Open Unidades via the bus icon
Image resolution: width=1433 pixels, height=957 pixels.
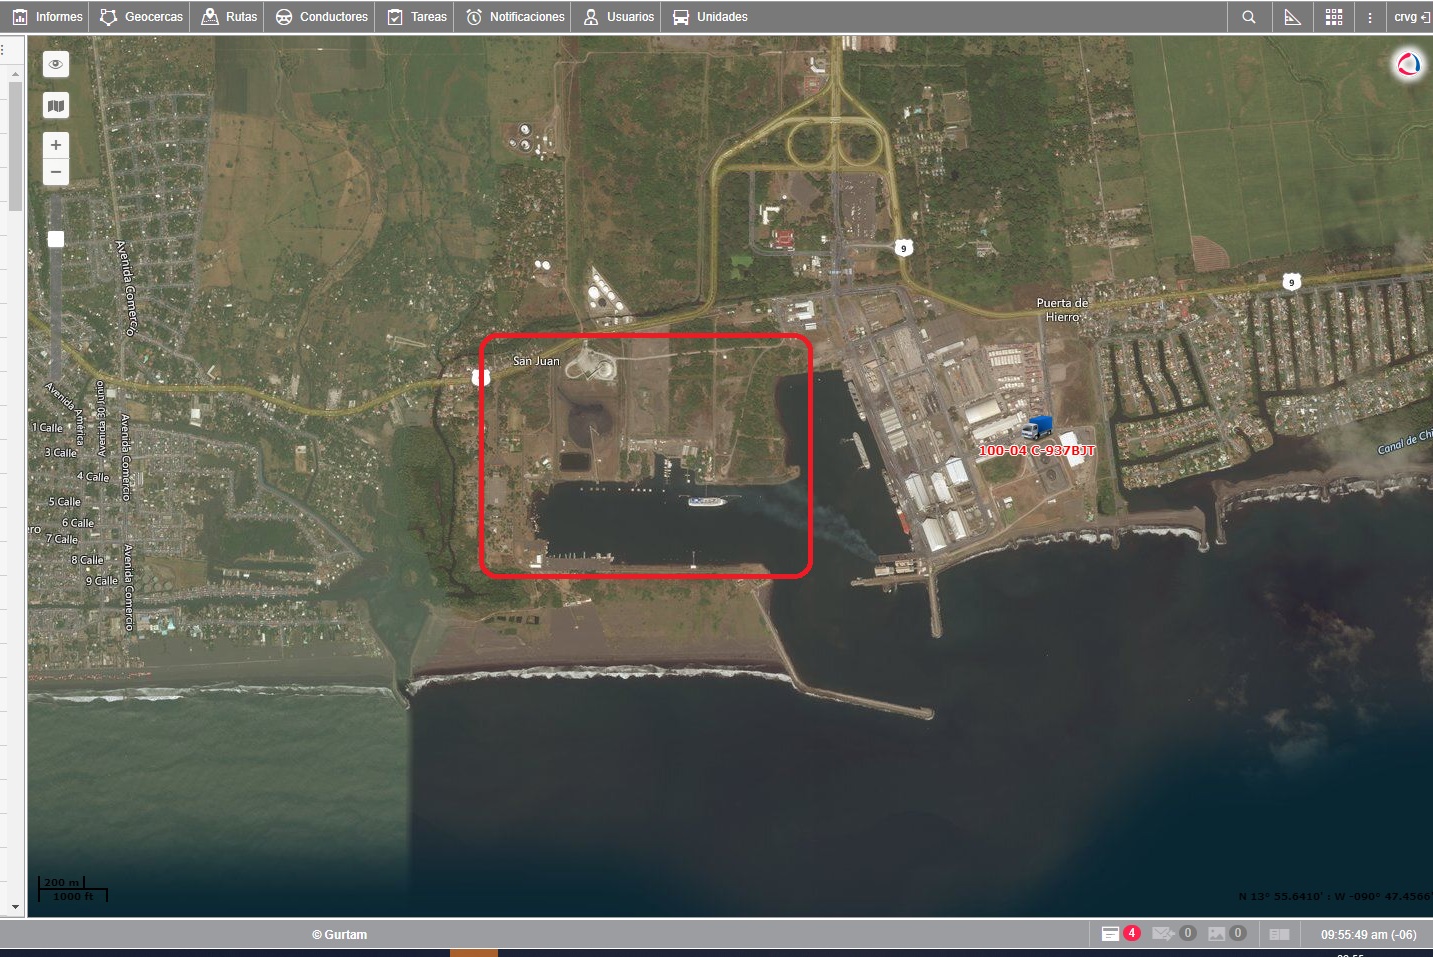coord(681,17)
